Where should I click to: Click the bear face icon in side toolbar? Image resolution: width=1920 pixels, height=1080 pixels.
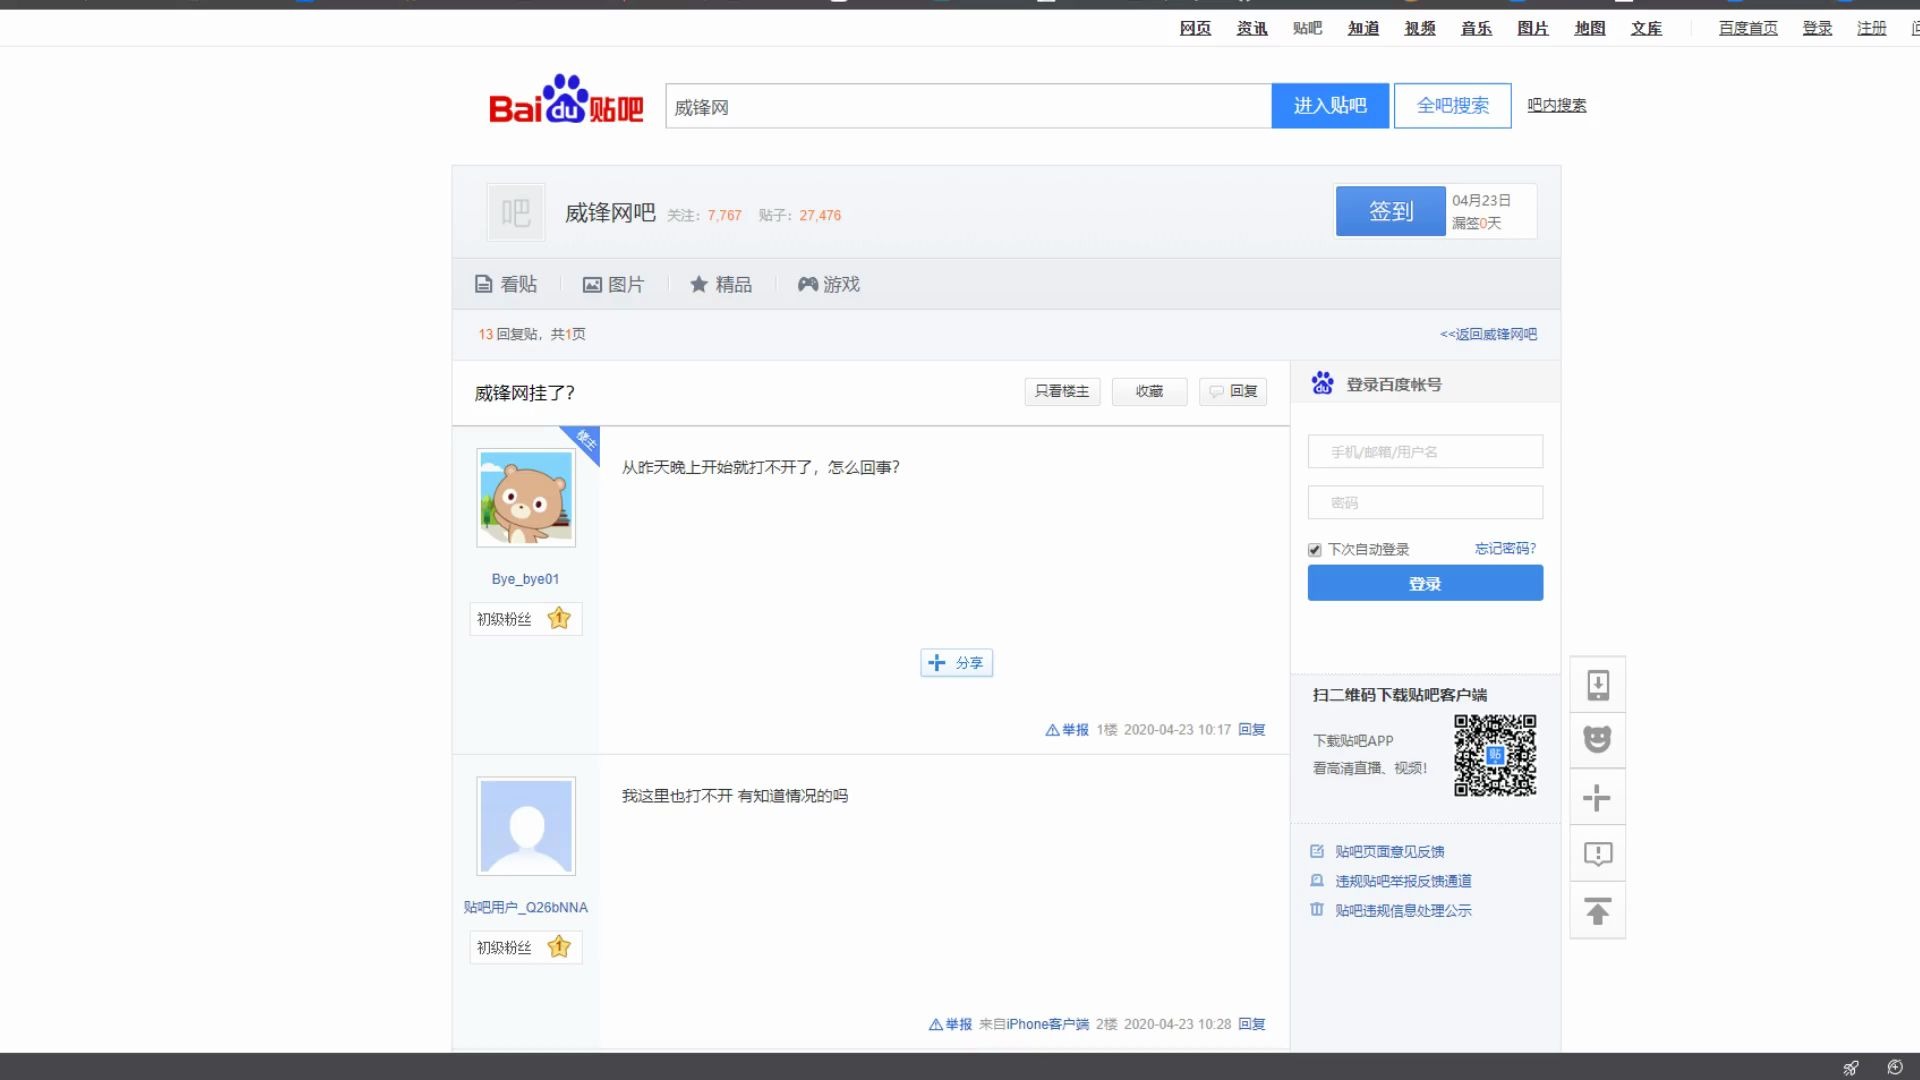[1598, 740]
